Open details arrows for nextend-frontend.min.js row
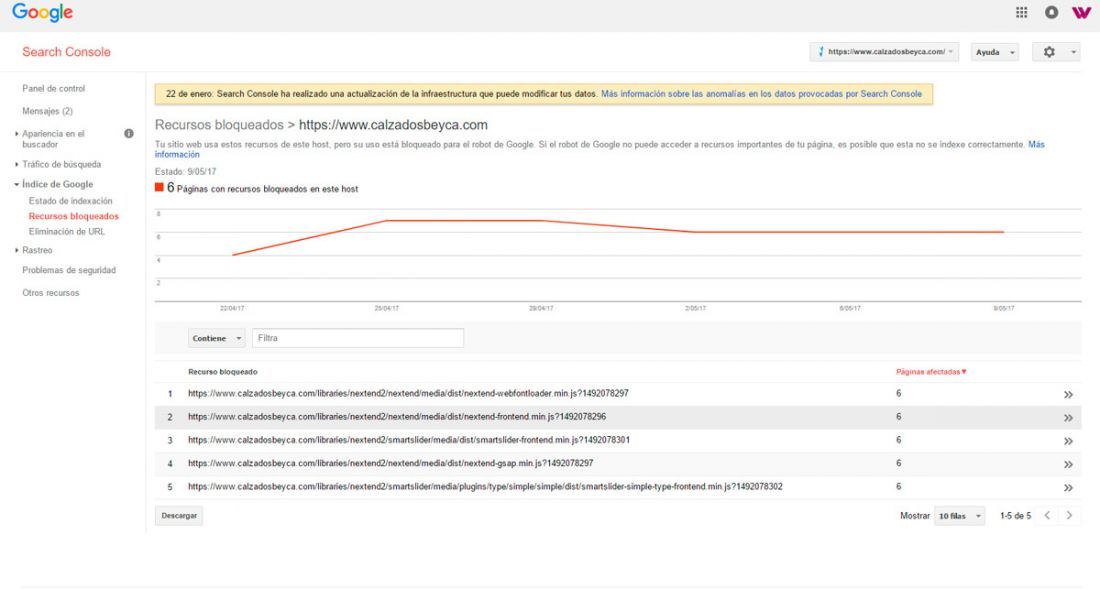 [1068, 418]
